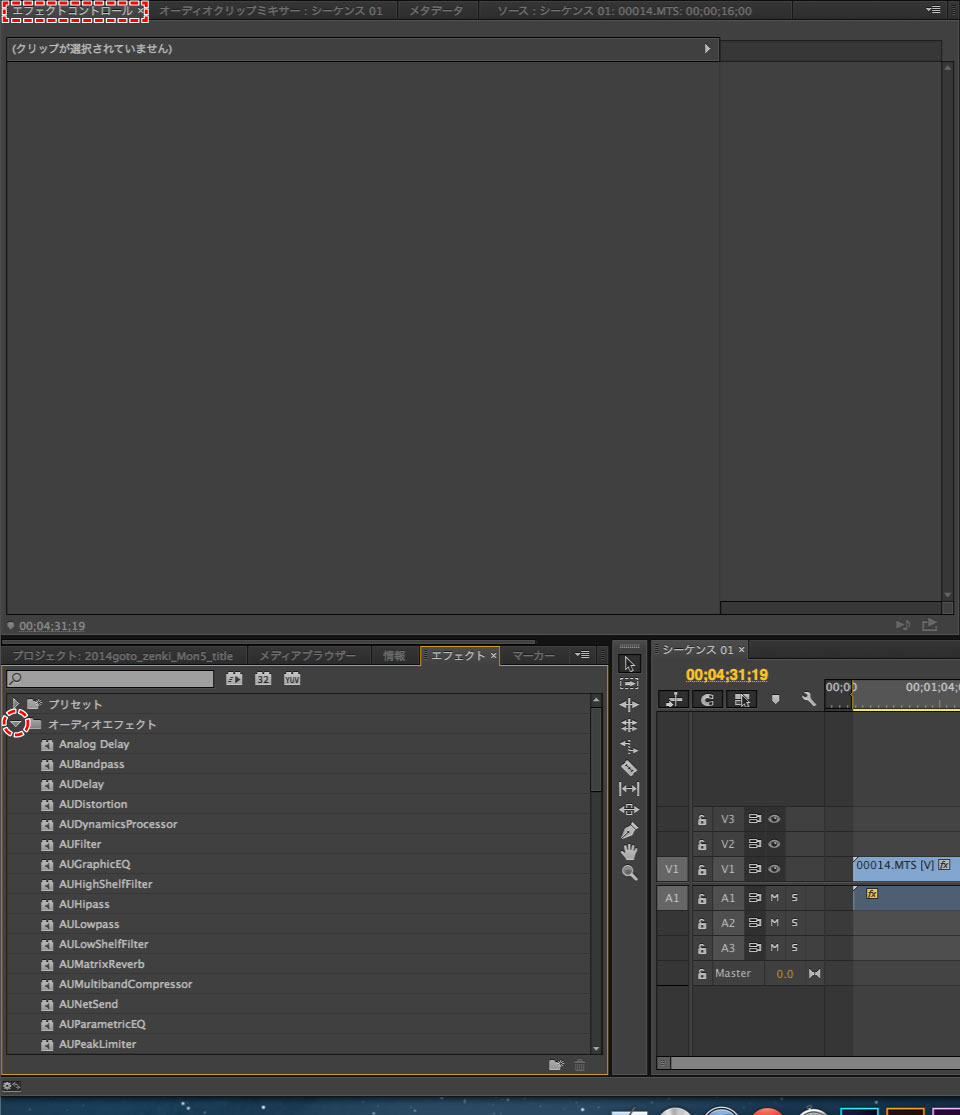
Task: Open メディアブラウザー tab
Action: [x=307, y=656]
